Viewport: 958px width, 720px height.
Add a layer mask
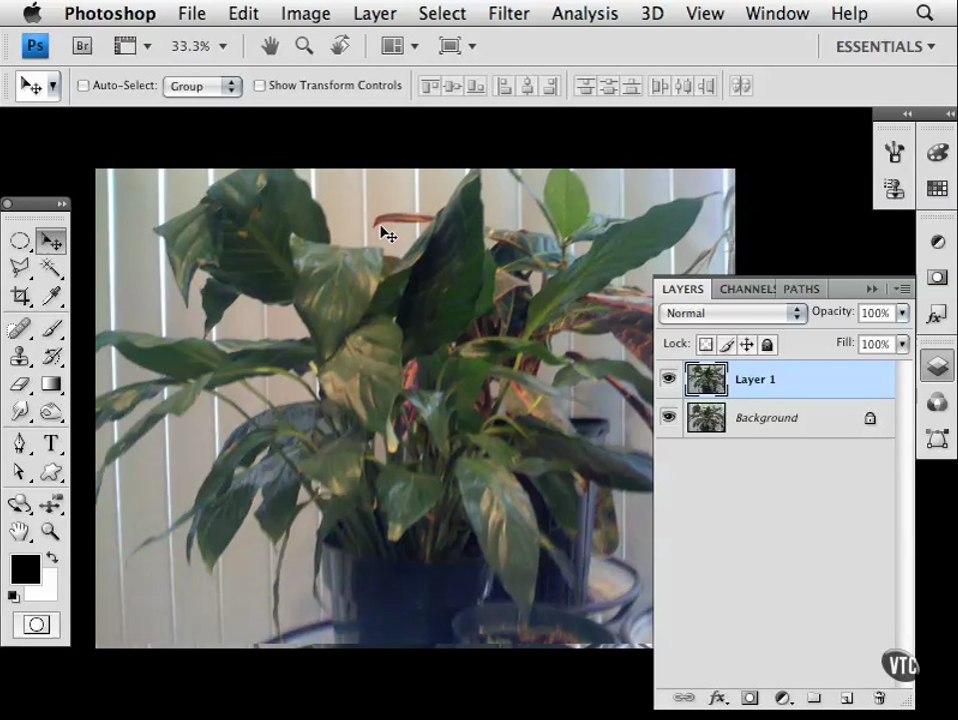750,697
